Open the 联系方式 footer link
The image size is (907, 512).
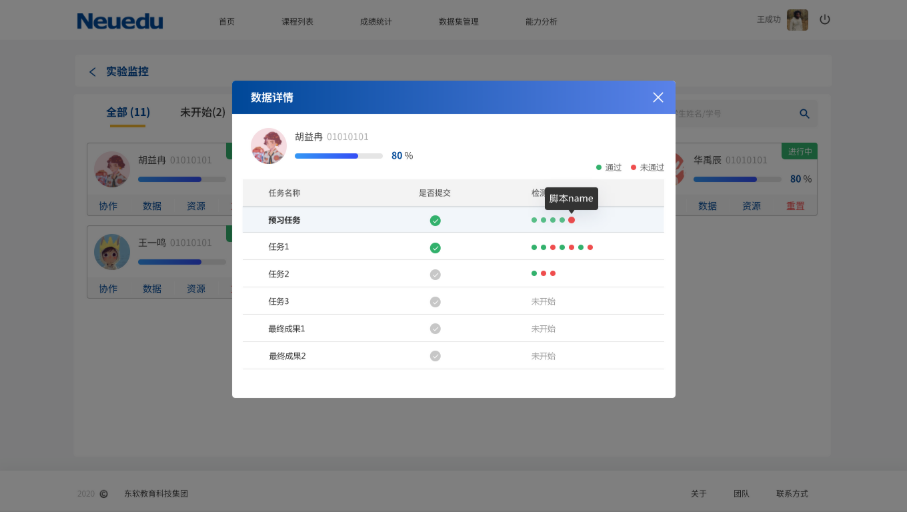791,494
